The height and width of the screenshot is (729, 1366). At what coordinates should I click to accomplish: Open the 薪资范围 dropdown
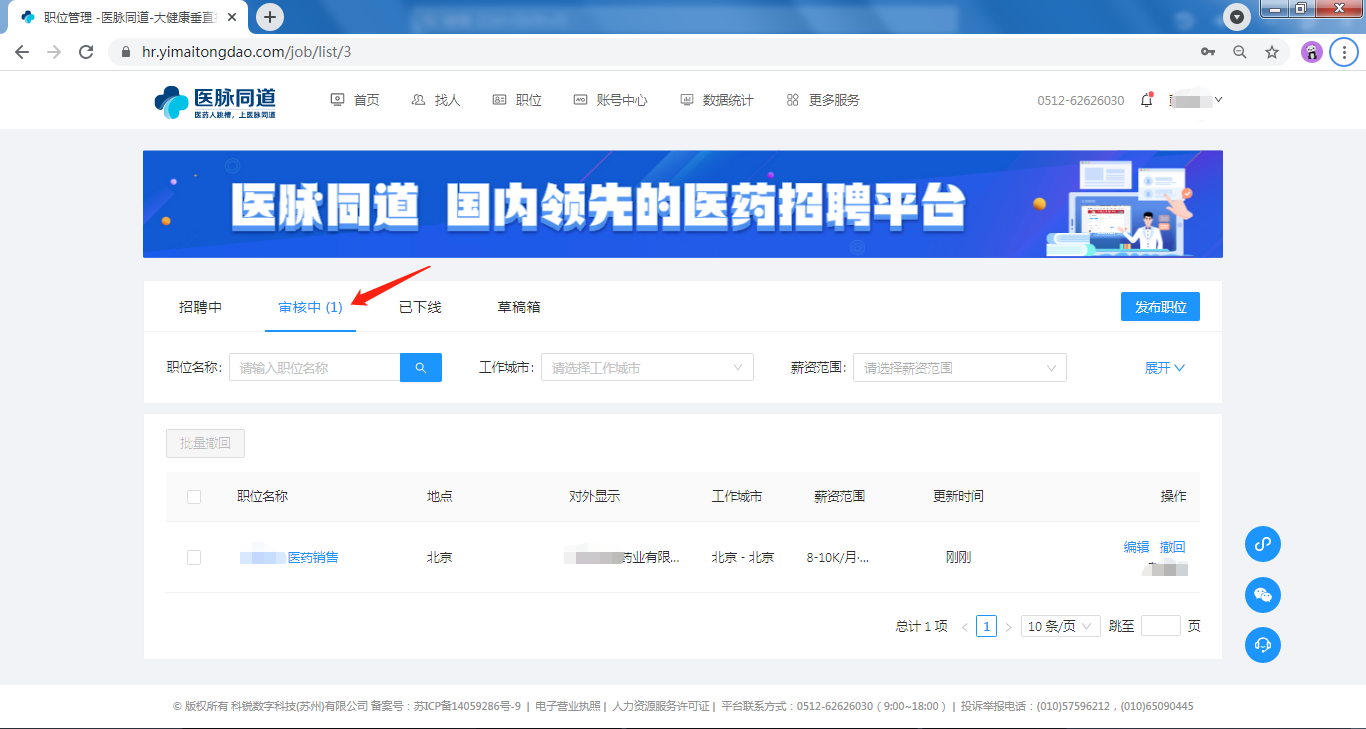tap(959, 368)
